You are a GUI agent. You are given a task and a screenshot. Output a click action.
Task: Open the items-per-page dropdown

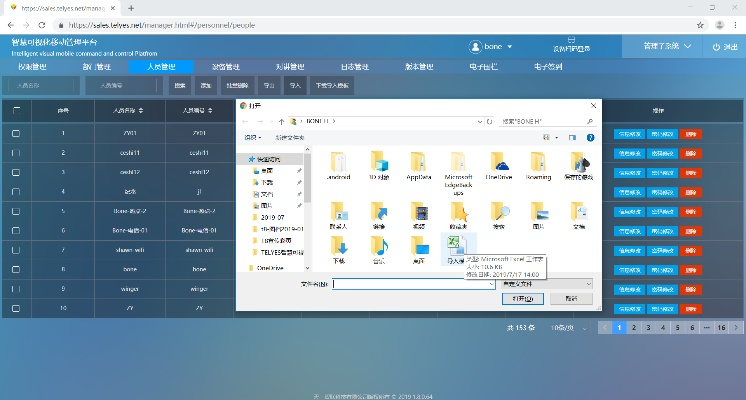coord(569,327)
